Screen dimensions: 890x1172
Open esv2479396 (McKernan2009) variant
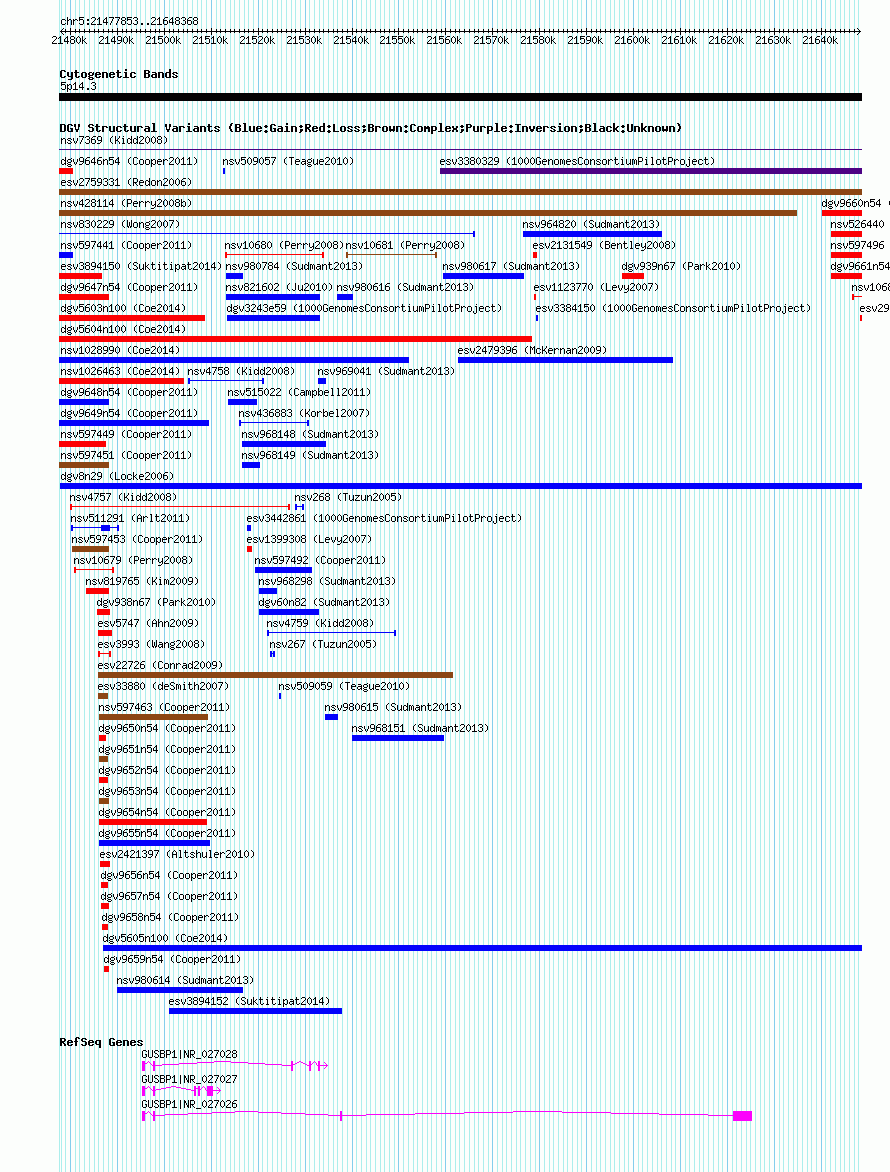click(532, 350)
